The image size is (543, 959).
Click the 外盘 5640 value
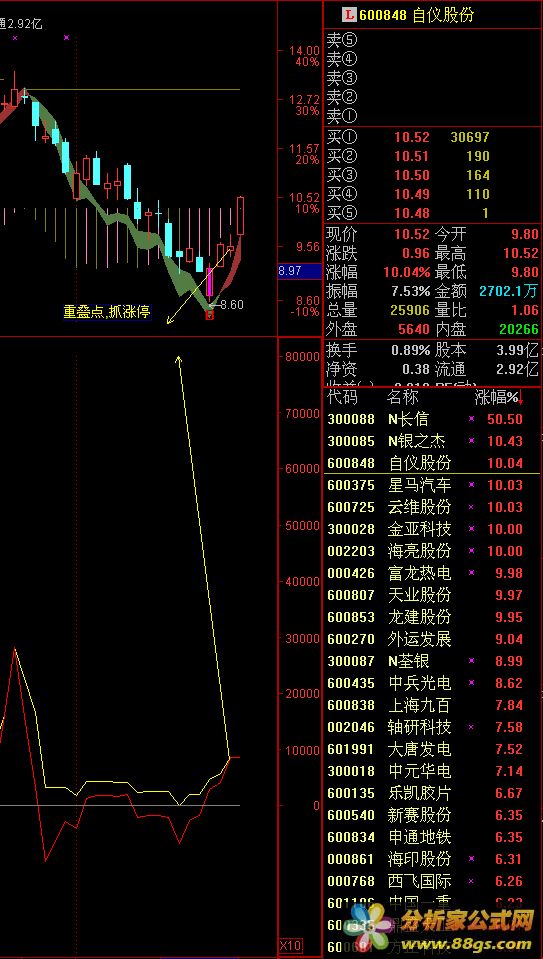[414, 329]
